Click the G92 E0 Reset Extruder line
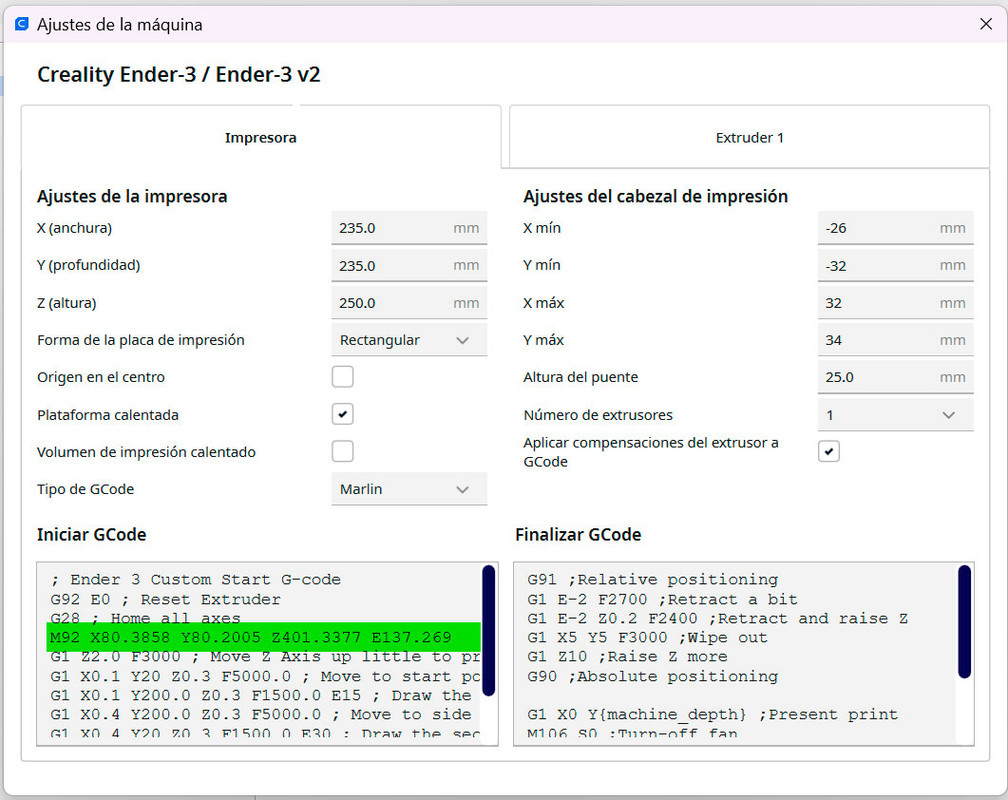Screen dimensions: 1008x800 [x=165, y=599]
